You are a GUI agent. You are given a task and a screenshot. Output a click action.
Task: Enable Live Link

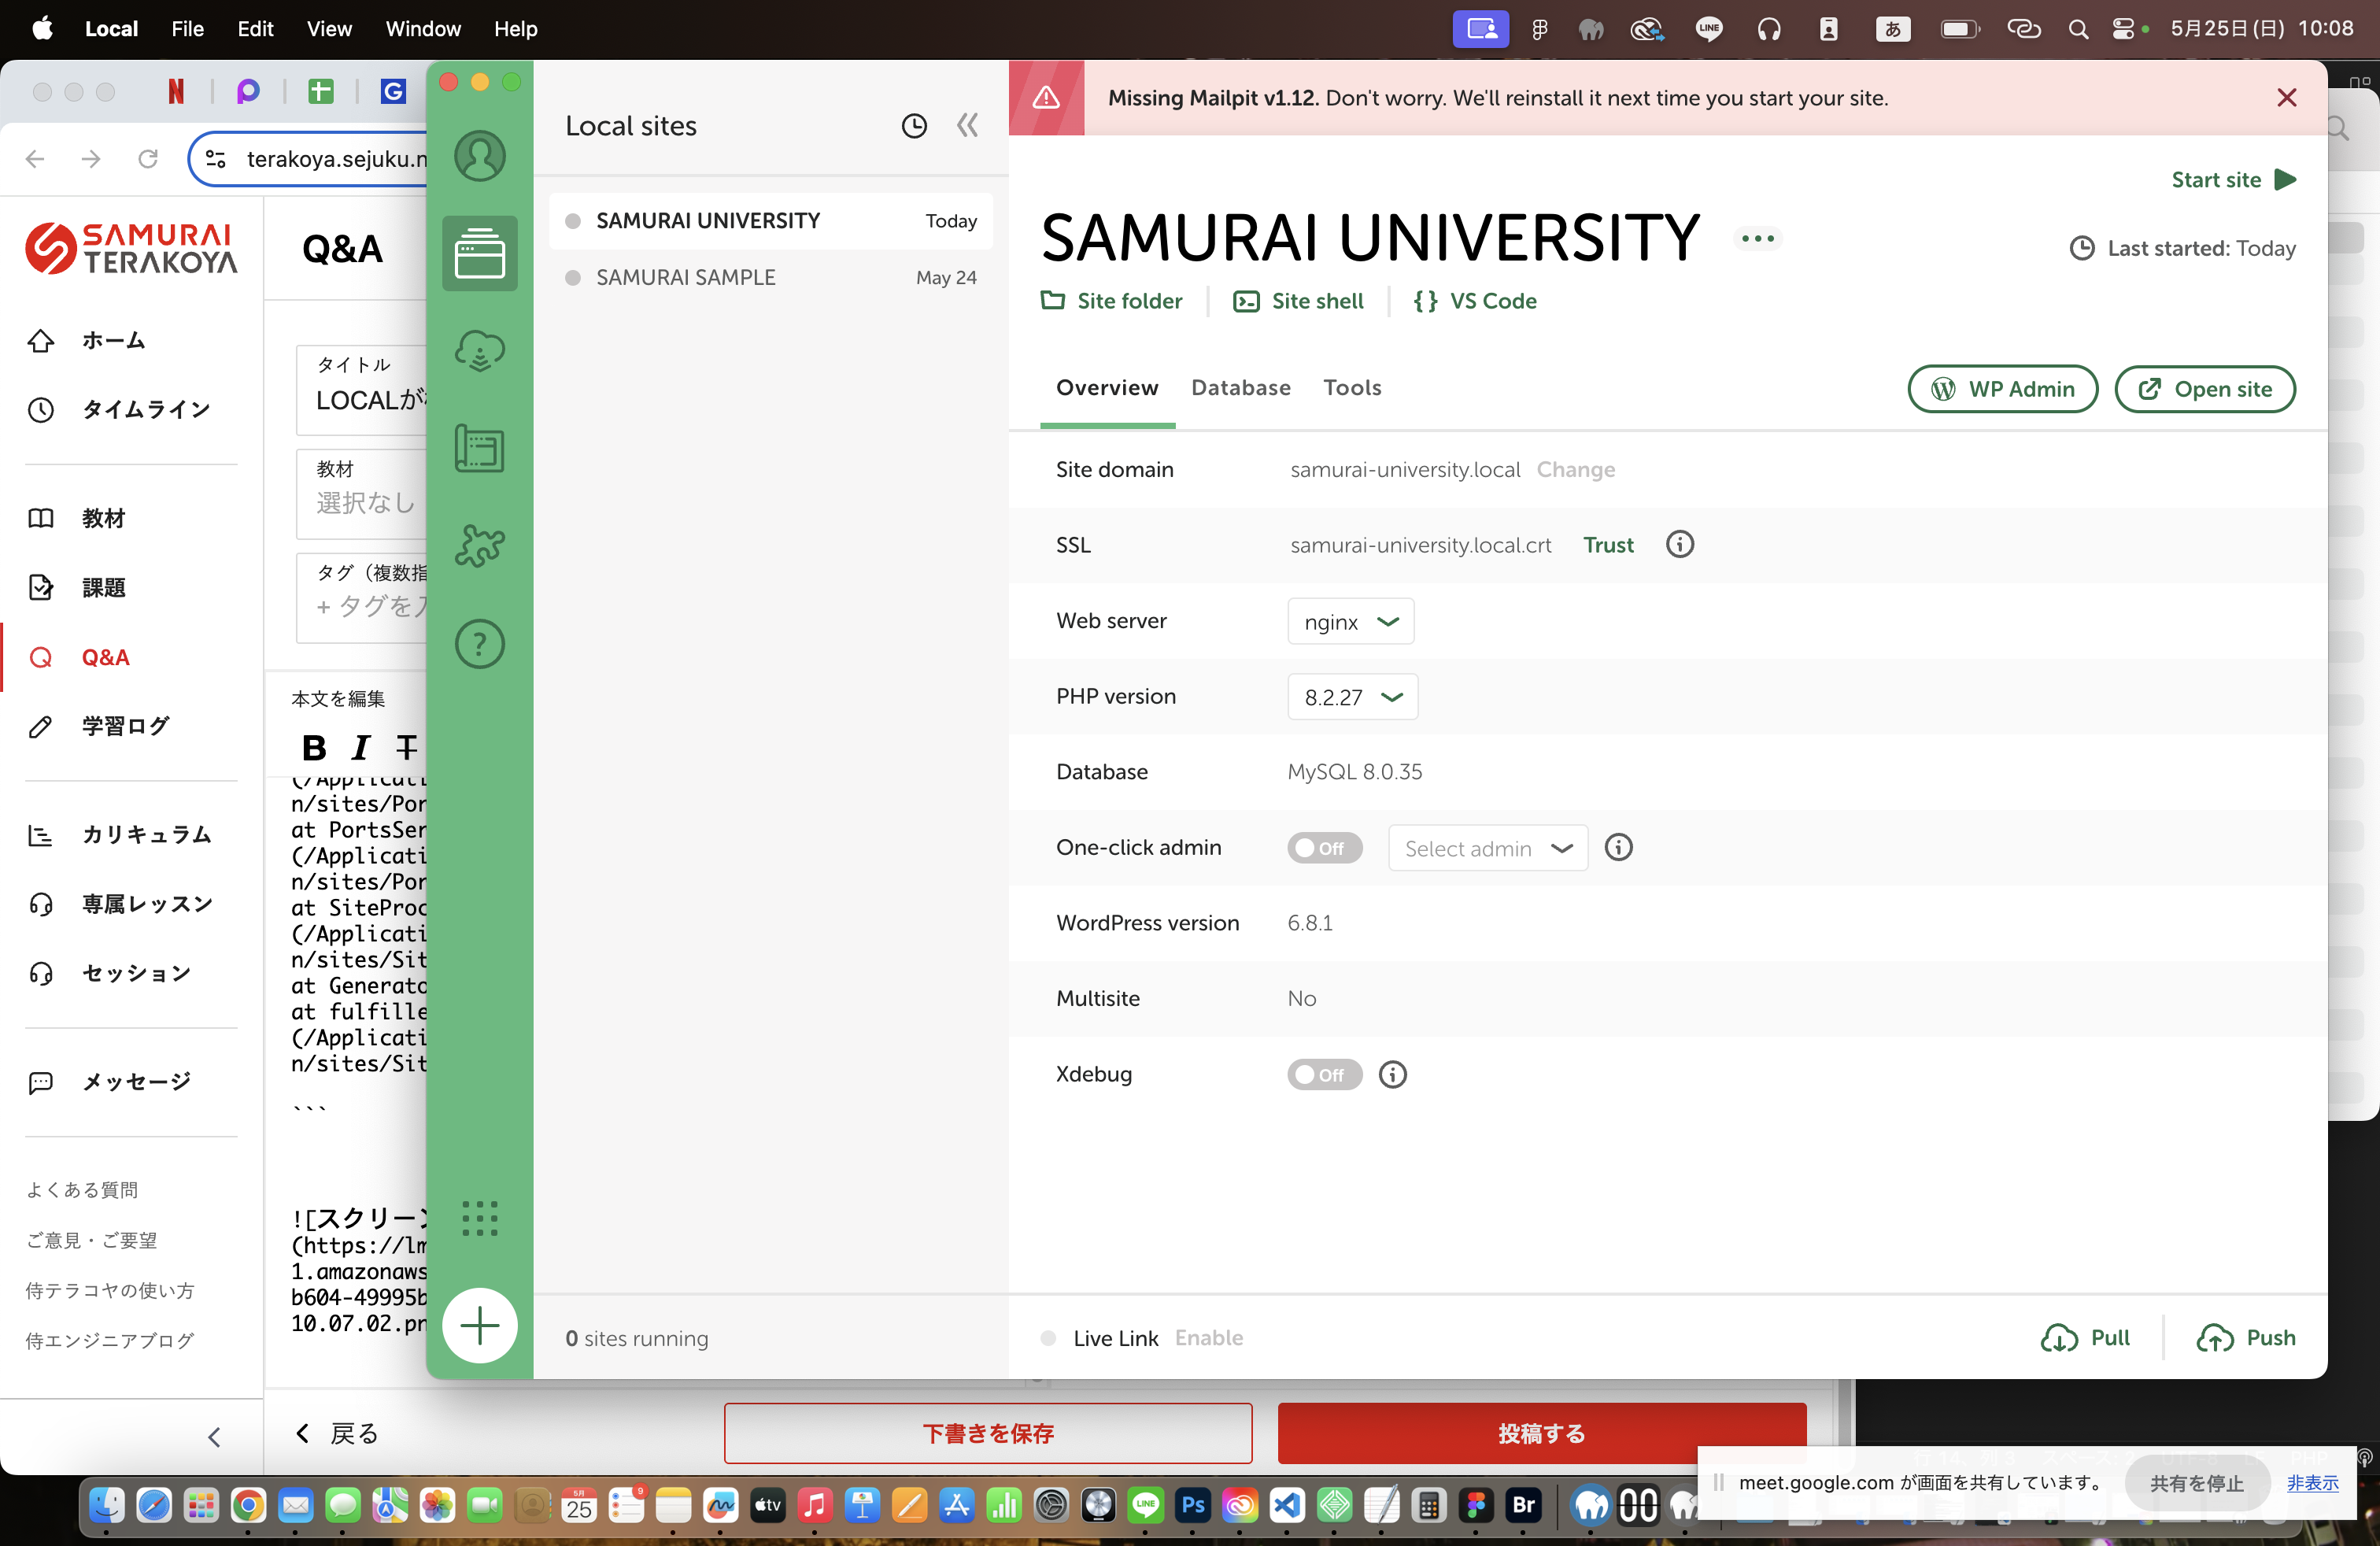tap(1209, 1338)
